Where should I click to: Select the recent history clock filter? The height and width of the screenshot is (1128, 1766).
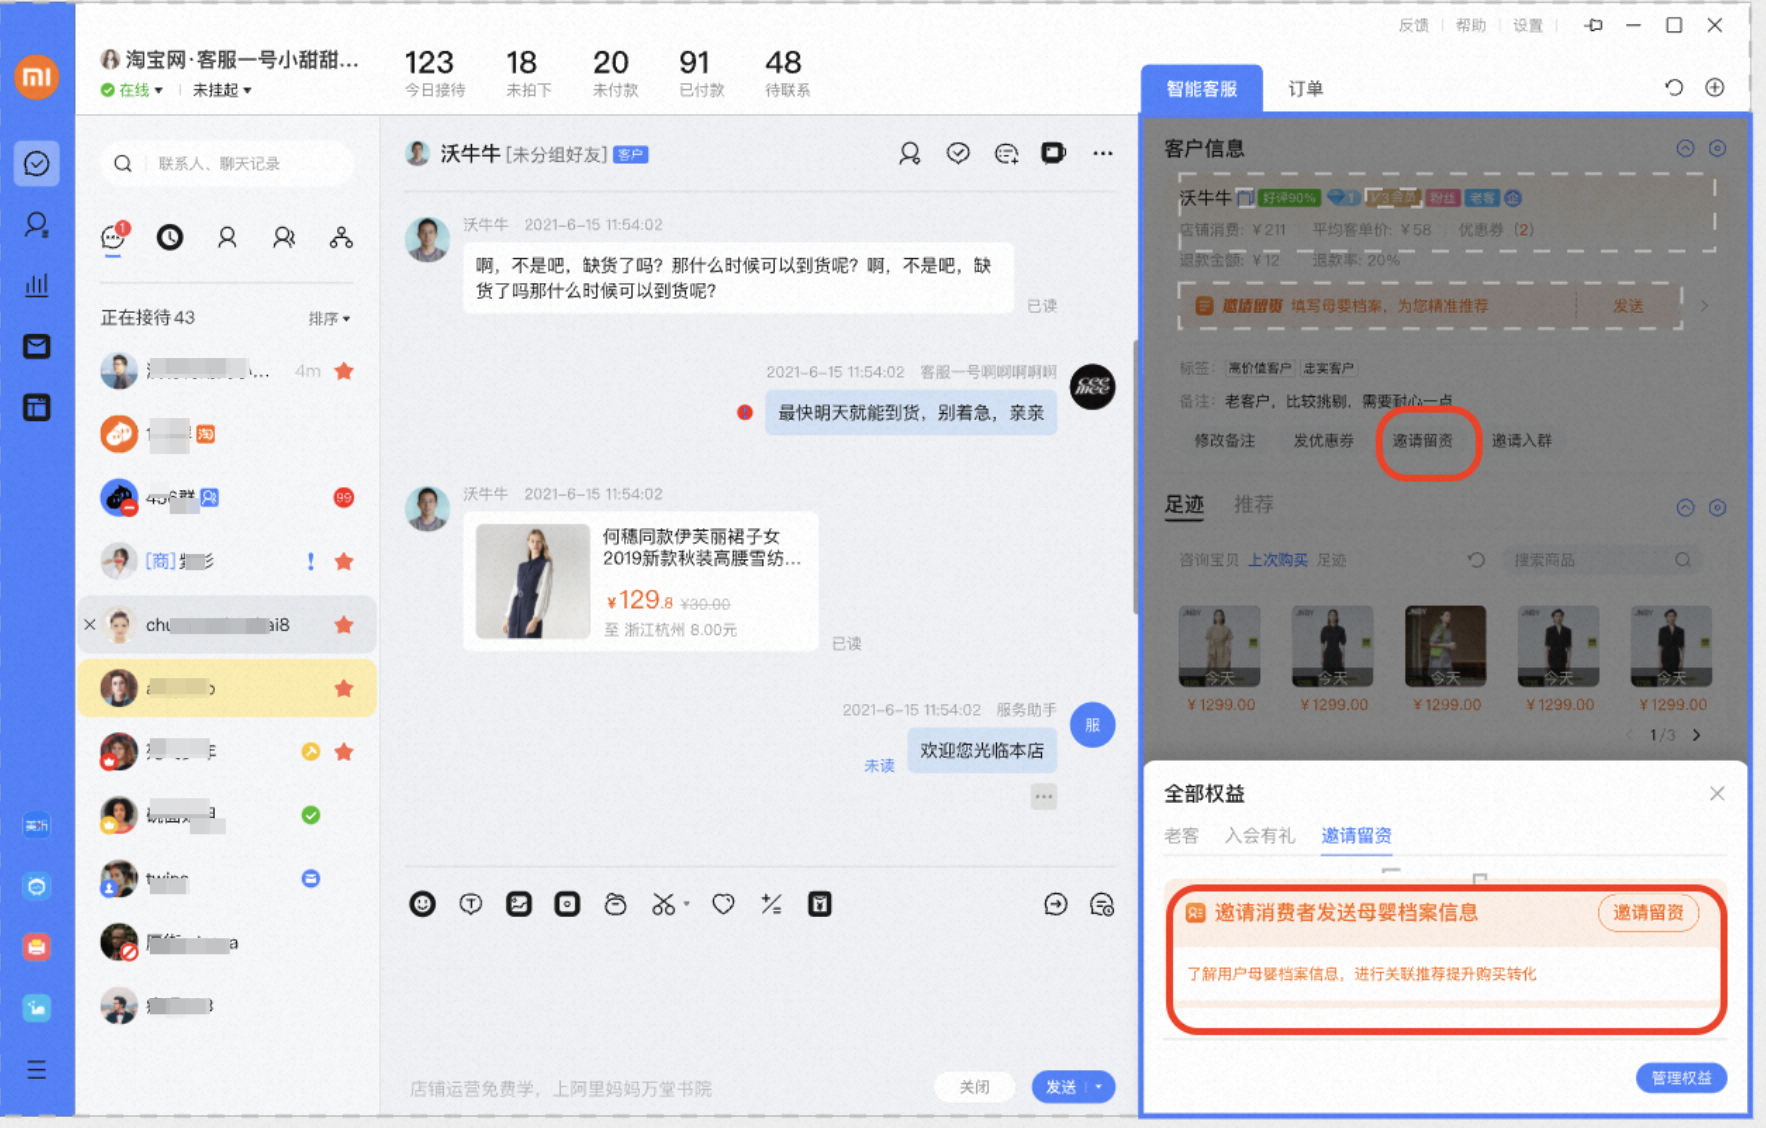click(170, 237)
